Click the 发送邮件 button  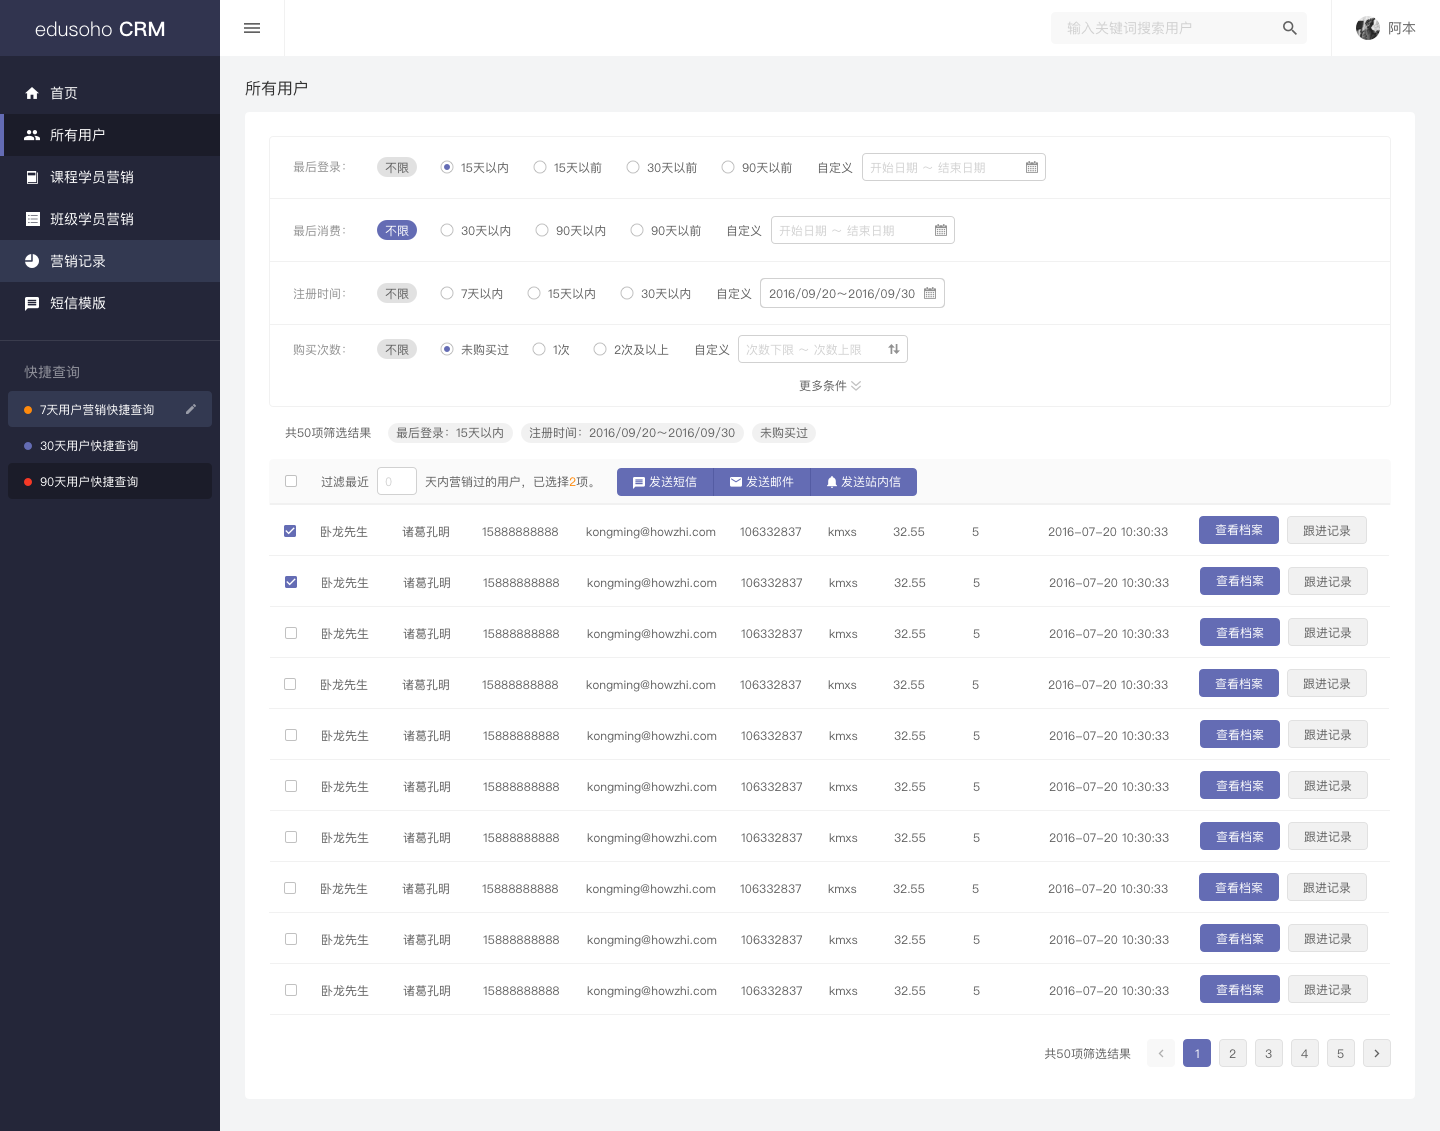[761, 481]
